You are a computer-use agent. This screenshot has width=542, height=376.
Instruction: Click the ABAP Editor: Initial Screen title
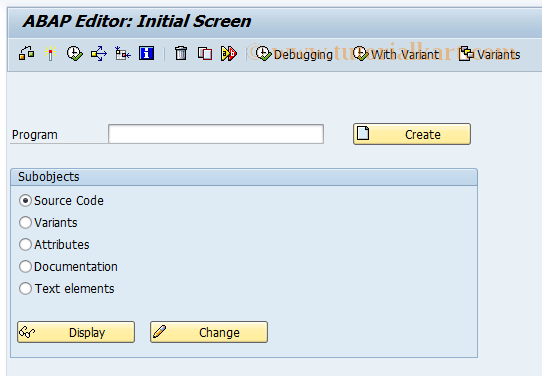pos(137,21)
